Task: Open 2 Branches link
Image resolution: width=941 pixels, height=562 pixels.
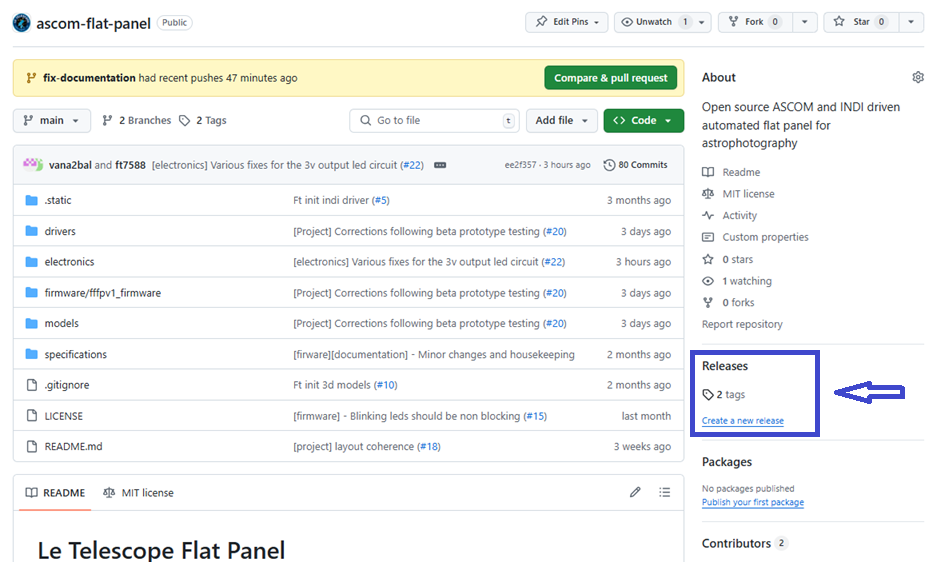Action: [137, 121]
